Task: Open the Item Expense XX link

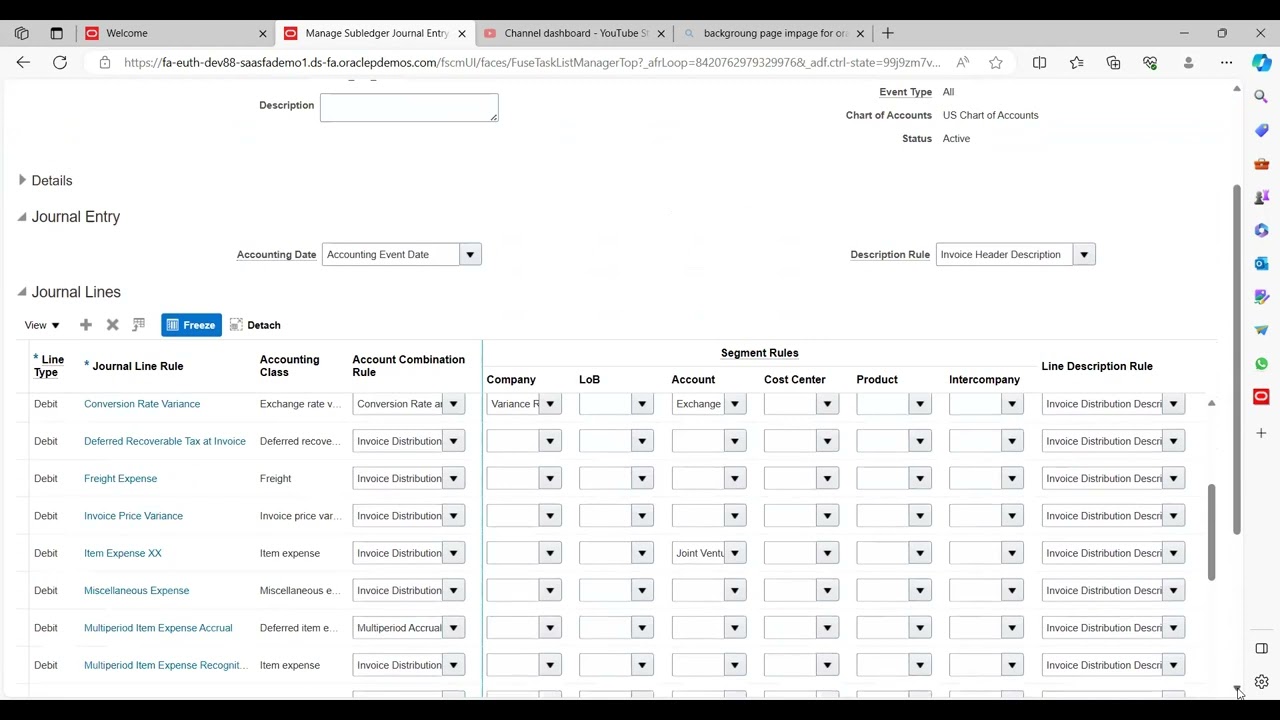Action: pos(123,553)
